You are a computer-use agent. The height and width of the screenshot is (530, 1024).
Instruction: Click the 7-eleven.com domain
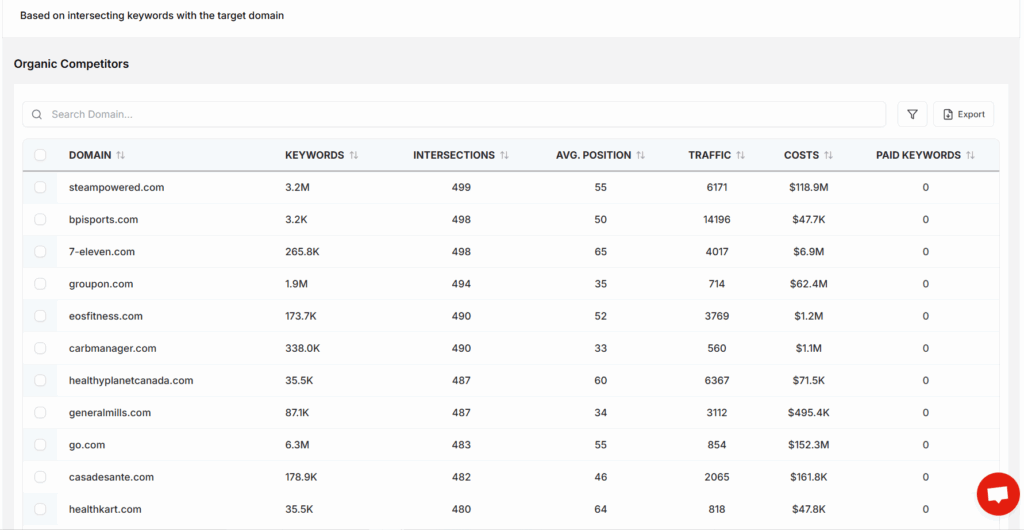click(x=102, y=251)
